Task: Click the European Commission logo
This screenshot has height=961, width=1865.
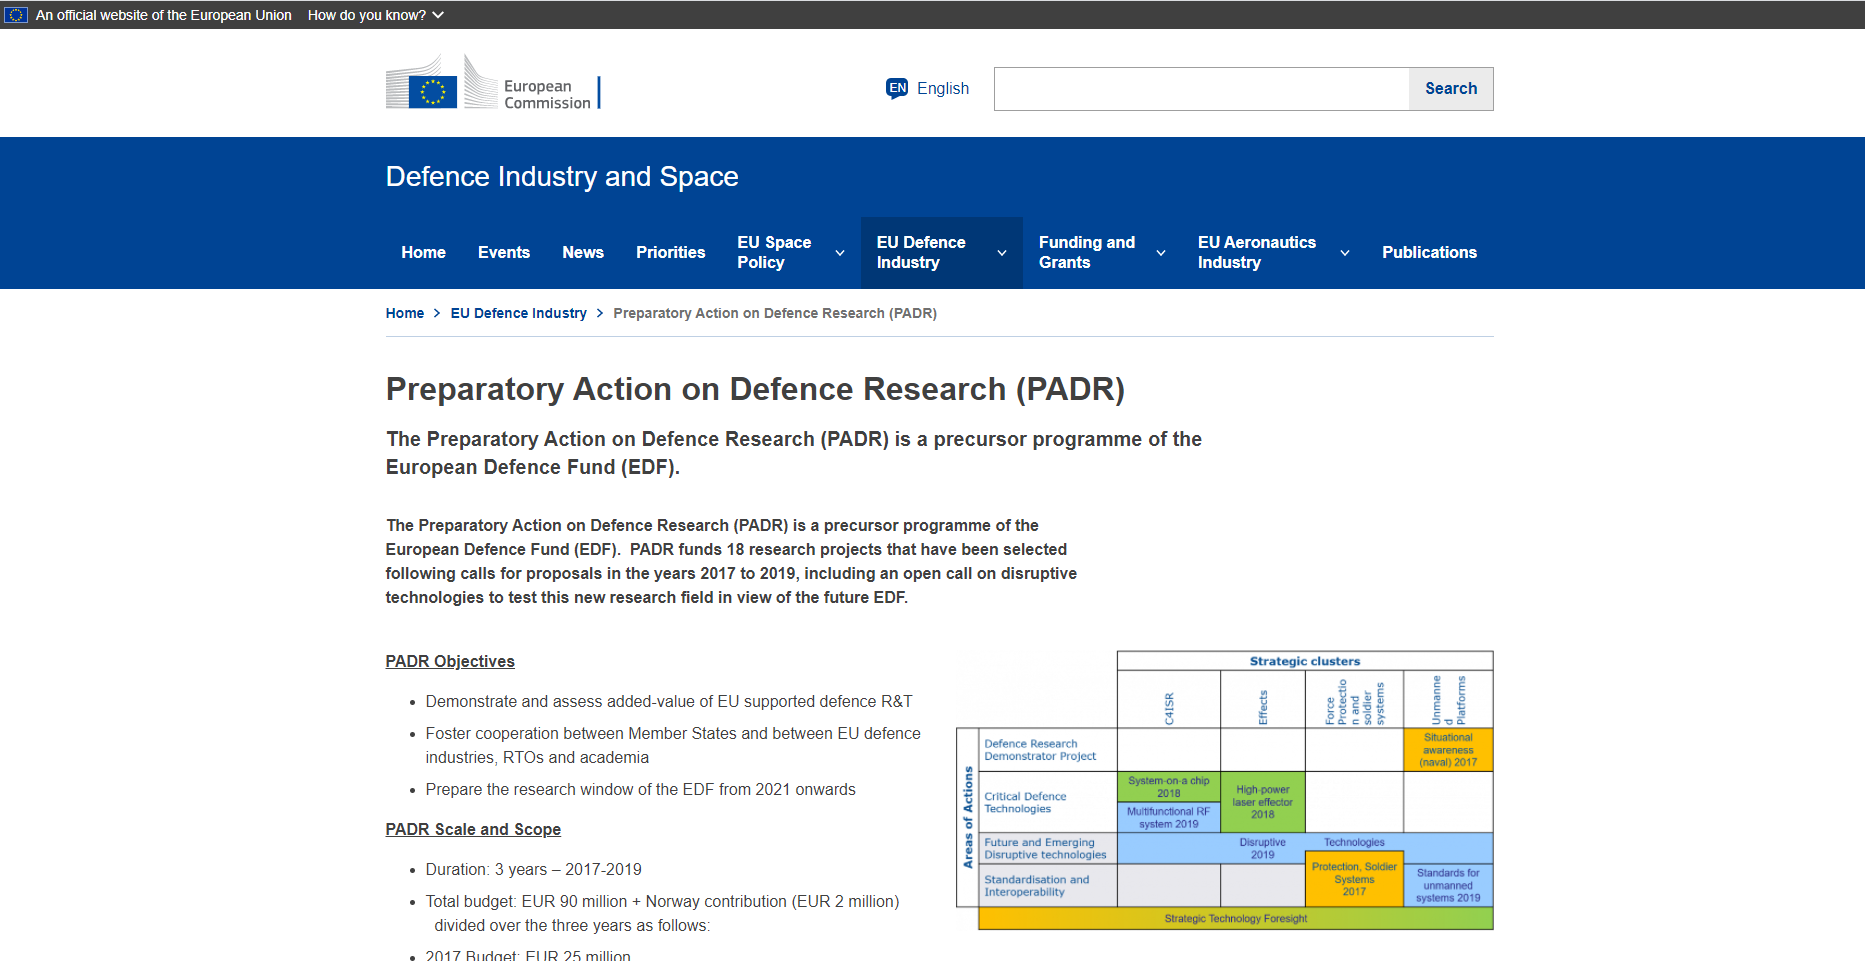Action: pos(492,84)
